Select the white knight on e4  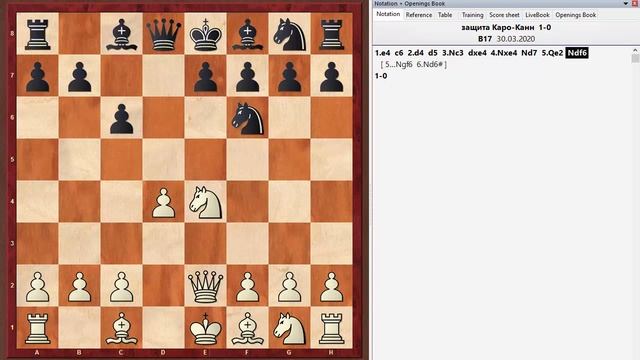pyautogui.click(x=205, y=202)
